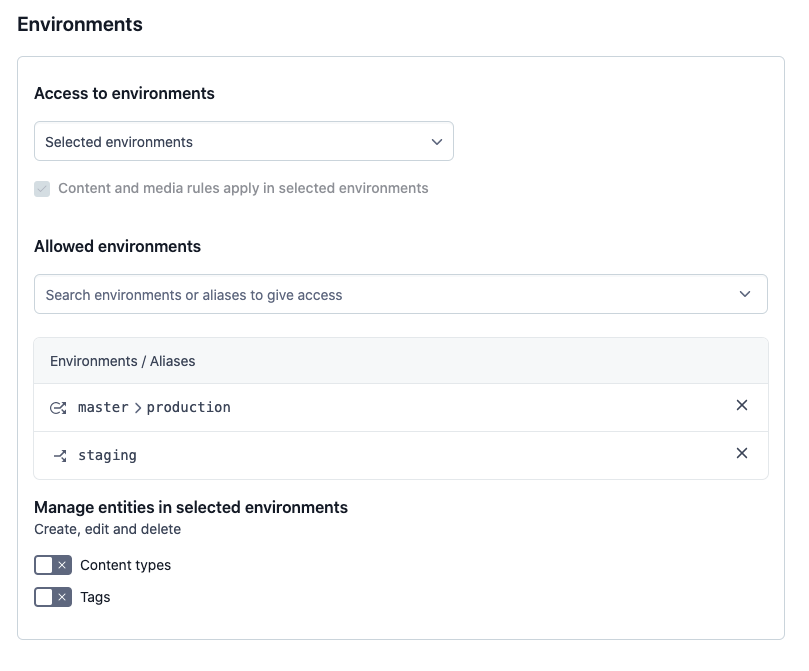Click the Environments page heading
This screenshot has width=809, height=671.
point(79,24)
